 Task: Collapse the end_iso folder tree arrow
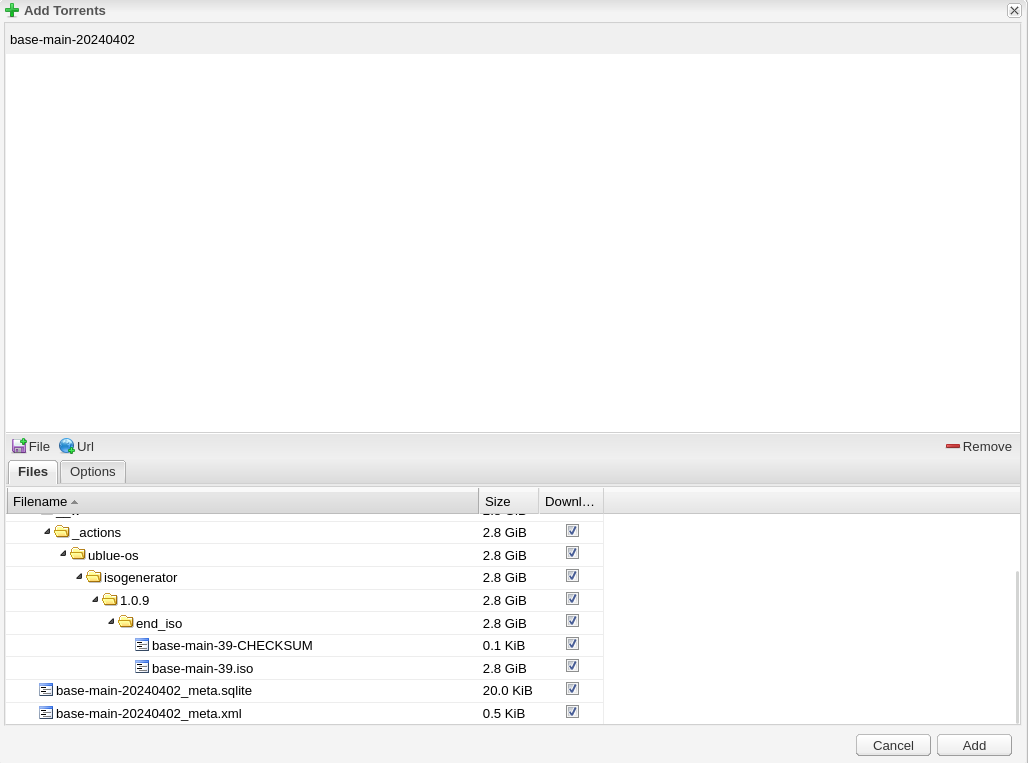pyautogui.click(x=111, y=622)
